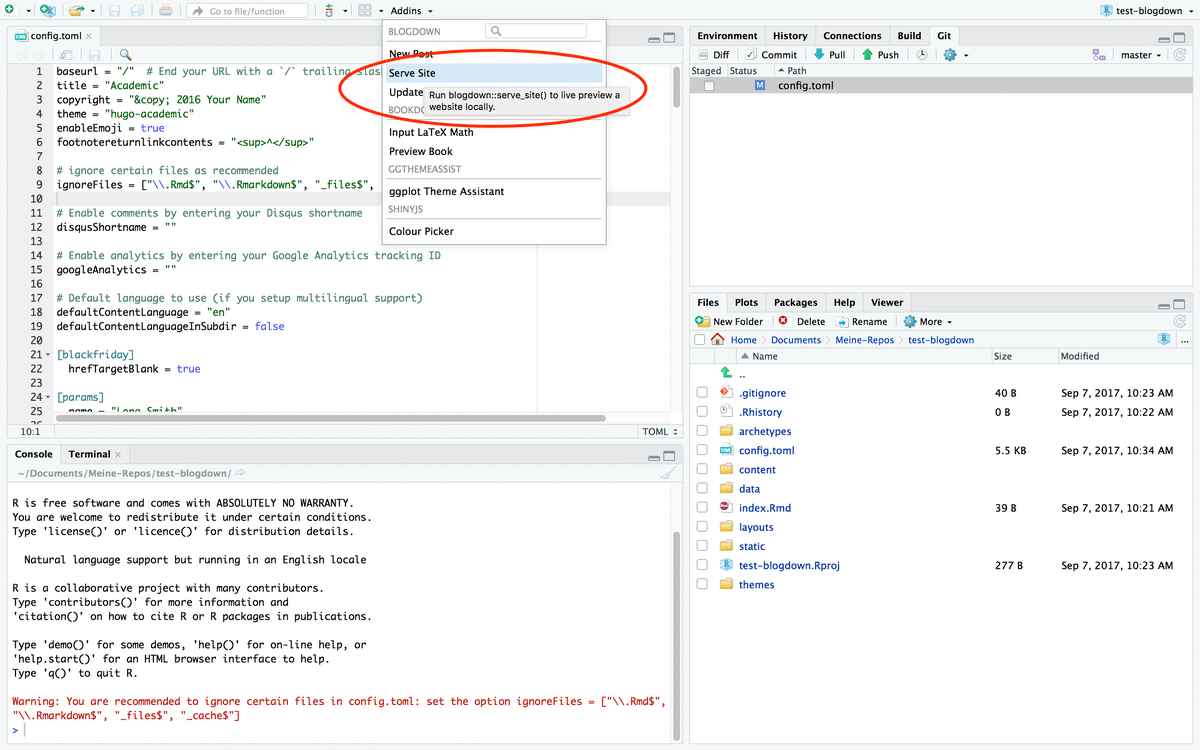Click the Git Push arrow icon

[867, 55]
